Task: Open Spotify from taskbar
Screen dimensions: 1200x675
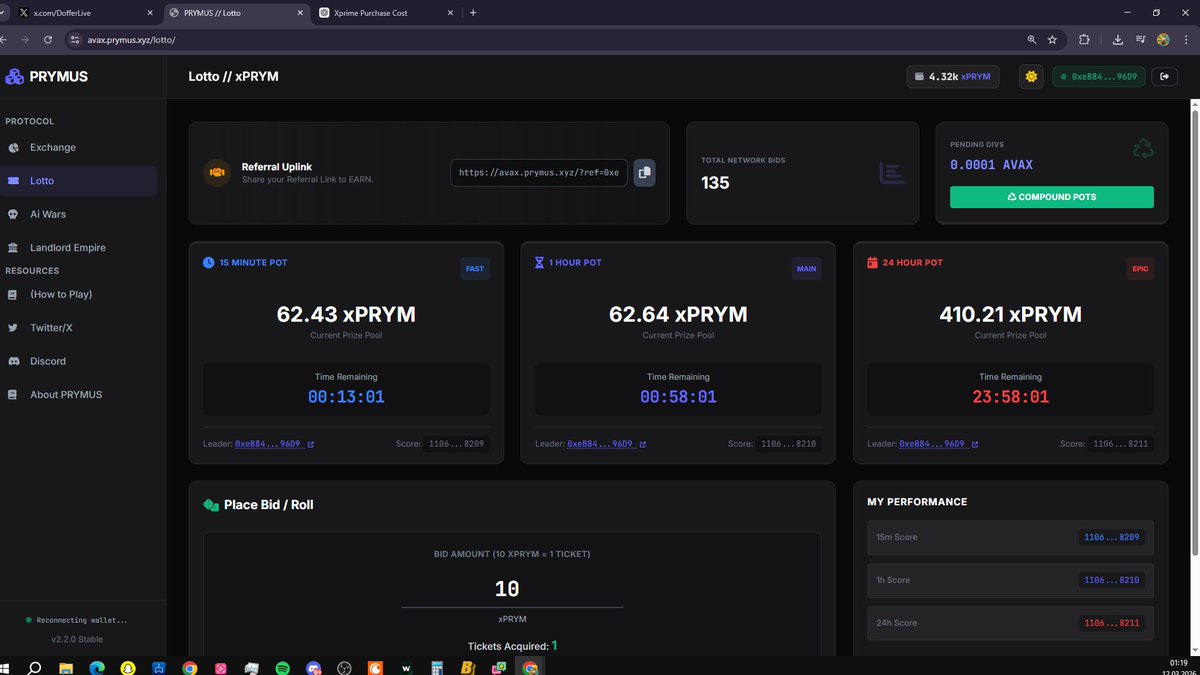Action: coord(282,667)
